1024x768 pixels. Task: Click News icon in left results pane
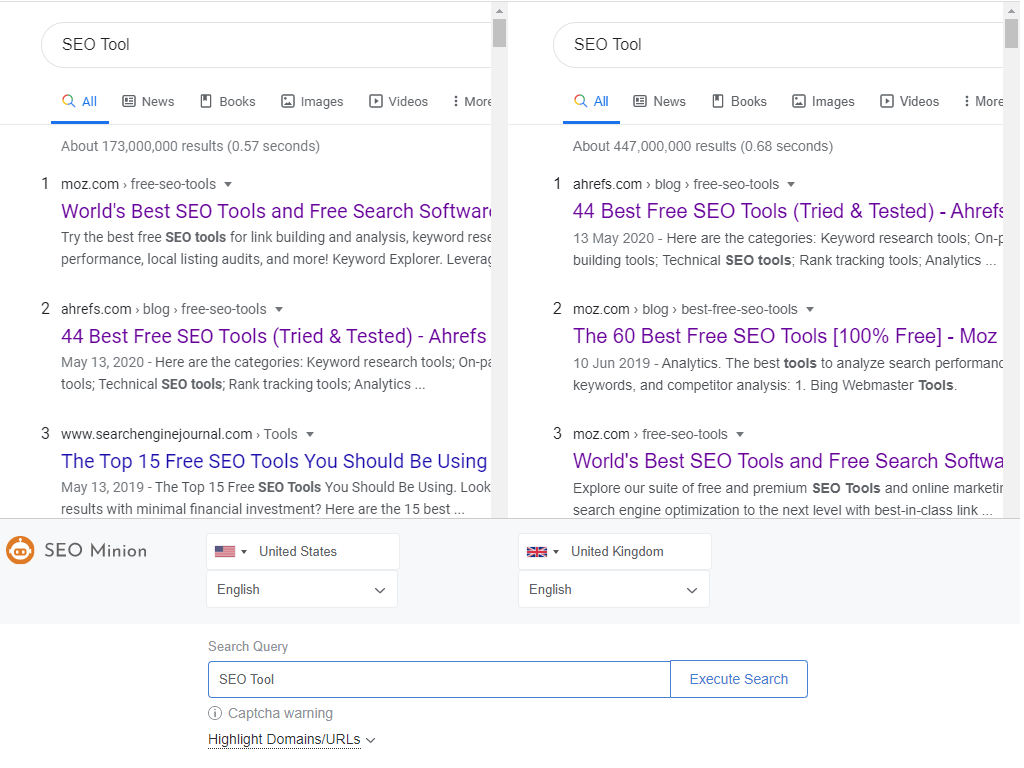[x=129, y=101]
